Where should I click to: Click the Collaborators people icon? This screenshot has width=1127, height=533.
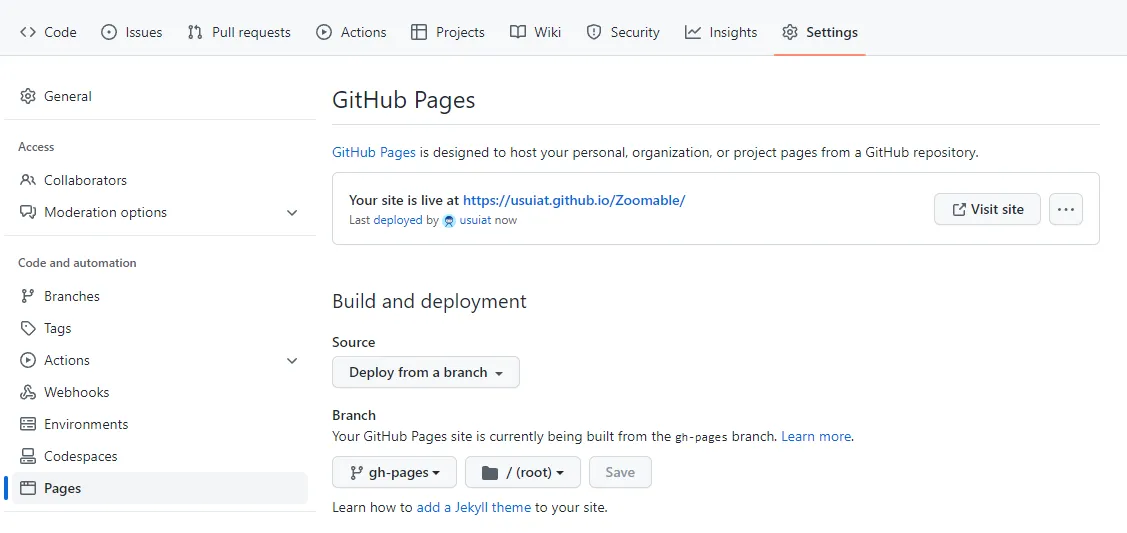28,180
